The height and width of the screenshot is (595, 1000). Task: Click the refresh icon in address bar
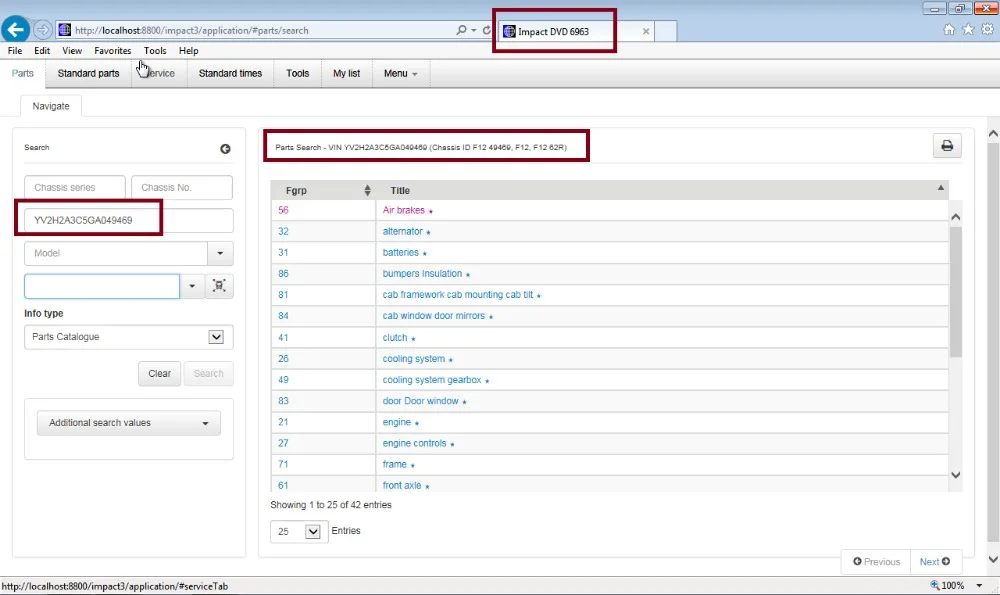pyautogui.click(x=487, y=30)
